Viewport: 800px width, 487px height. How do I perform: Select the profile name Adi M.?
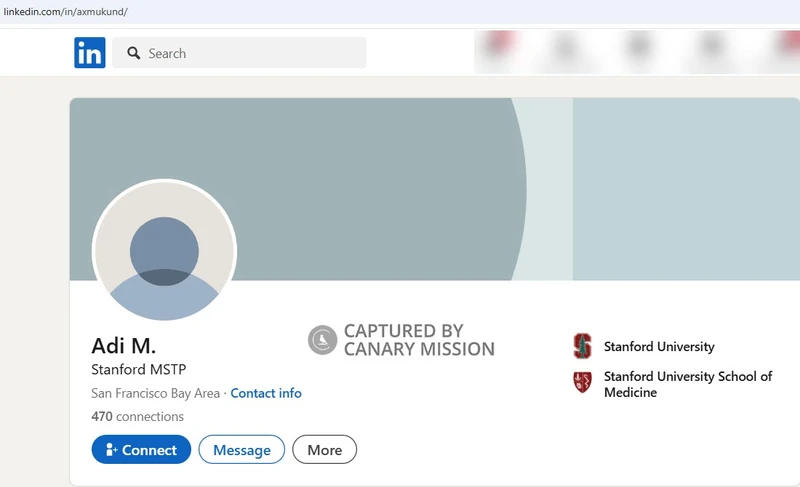point(123,346)
